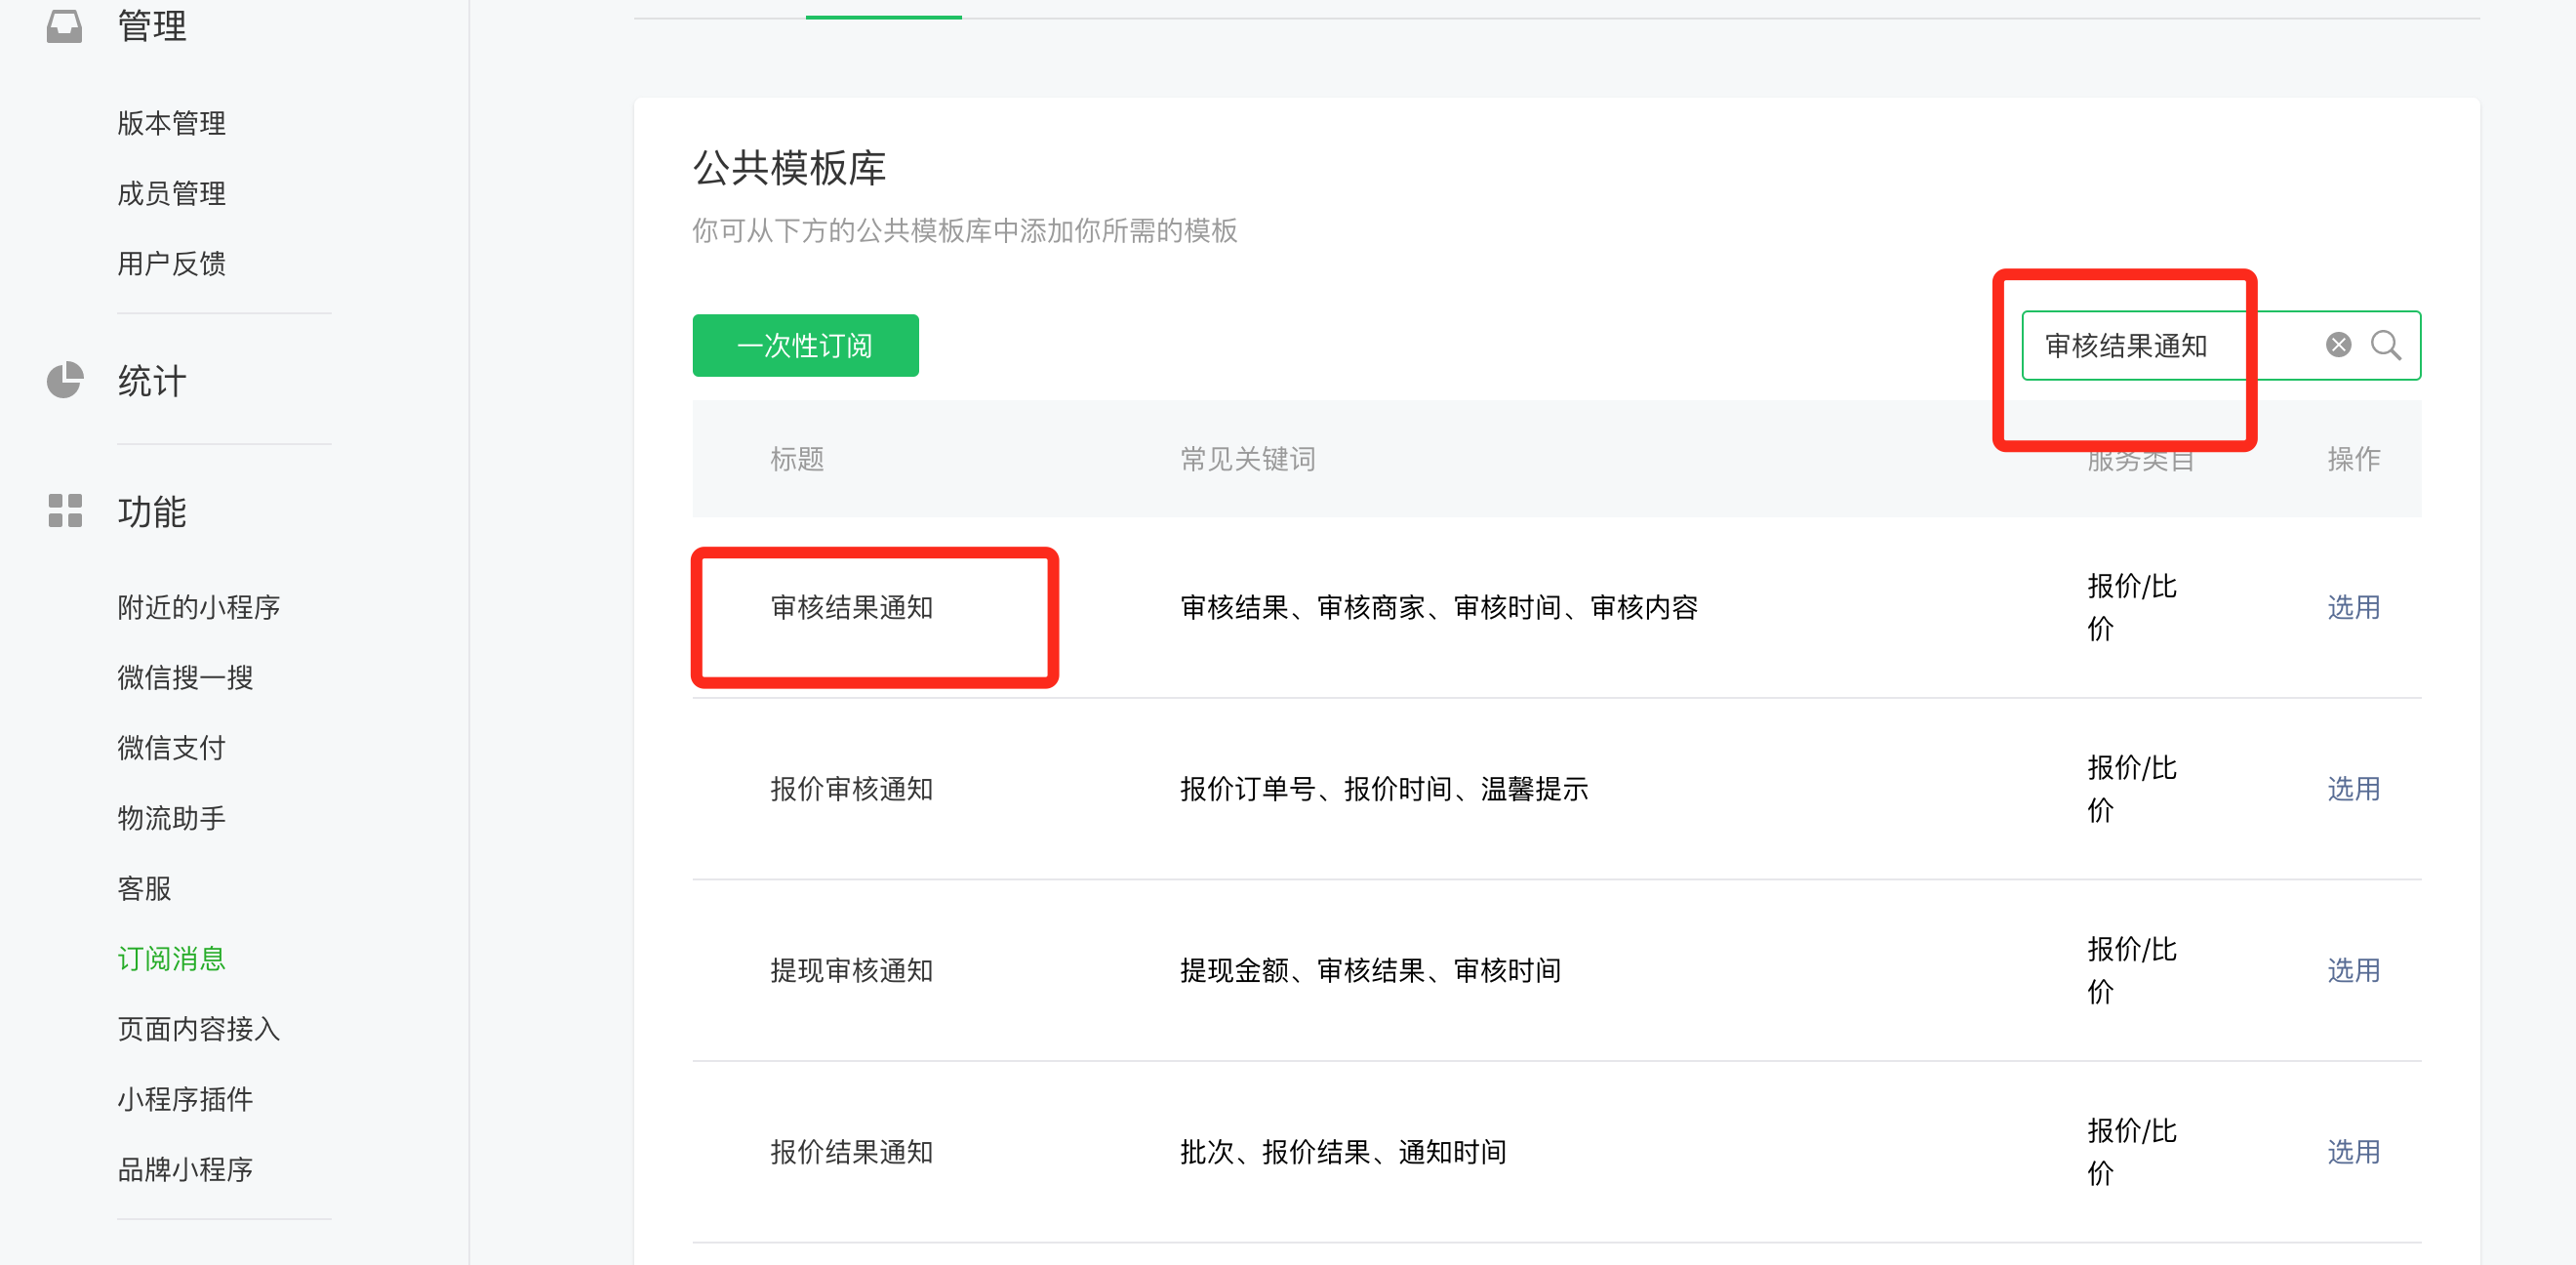The image size is (2576, 1265).
Task: Select 选用 for the 报价审核通知 template
Action: [x=2352, y=789]
